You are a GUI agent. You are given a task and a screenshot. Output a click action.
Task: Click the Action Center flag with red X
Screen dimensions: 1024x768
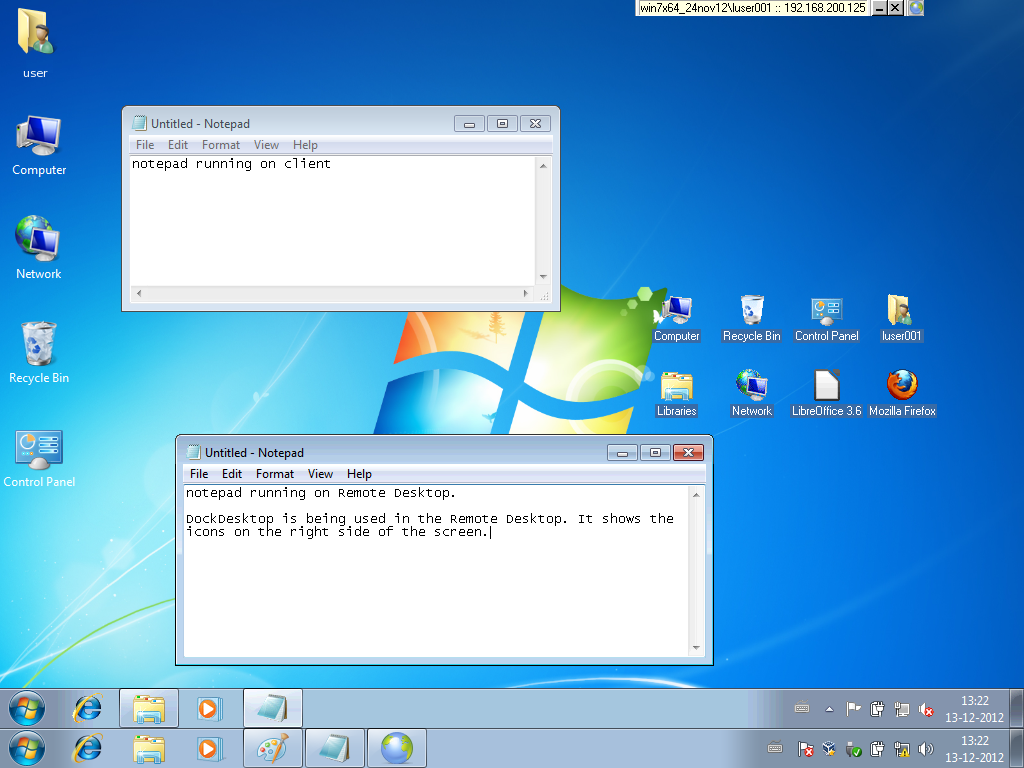point(805,748)
